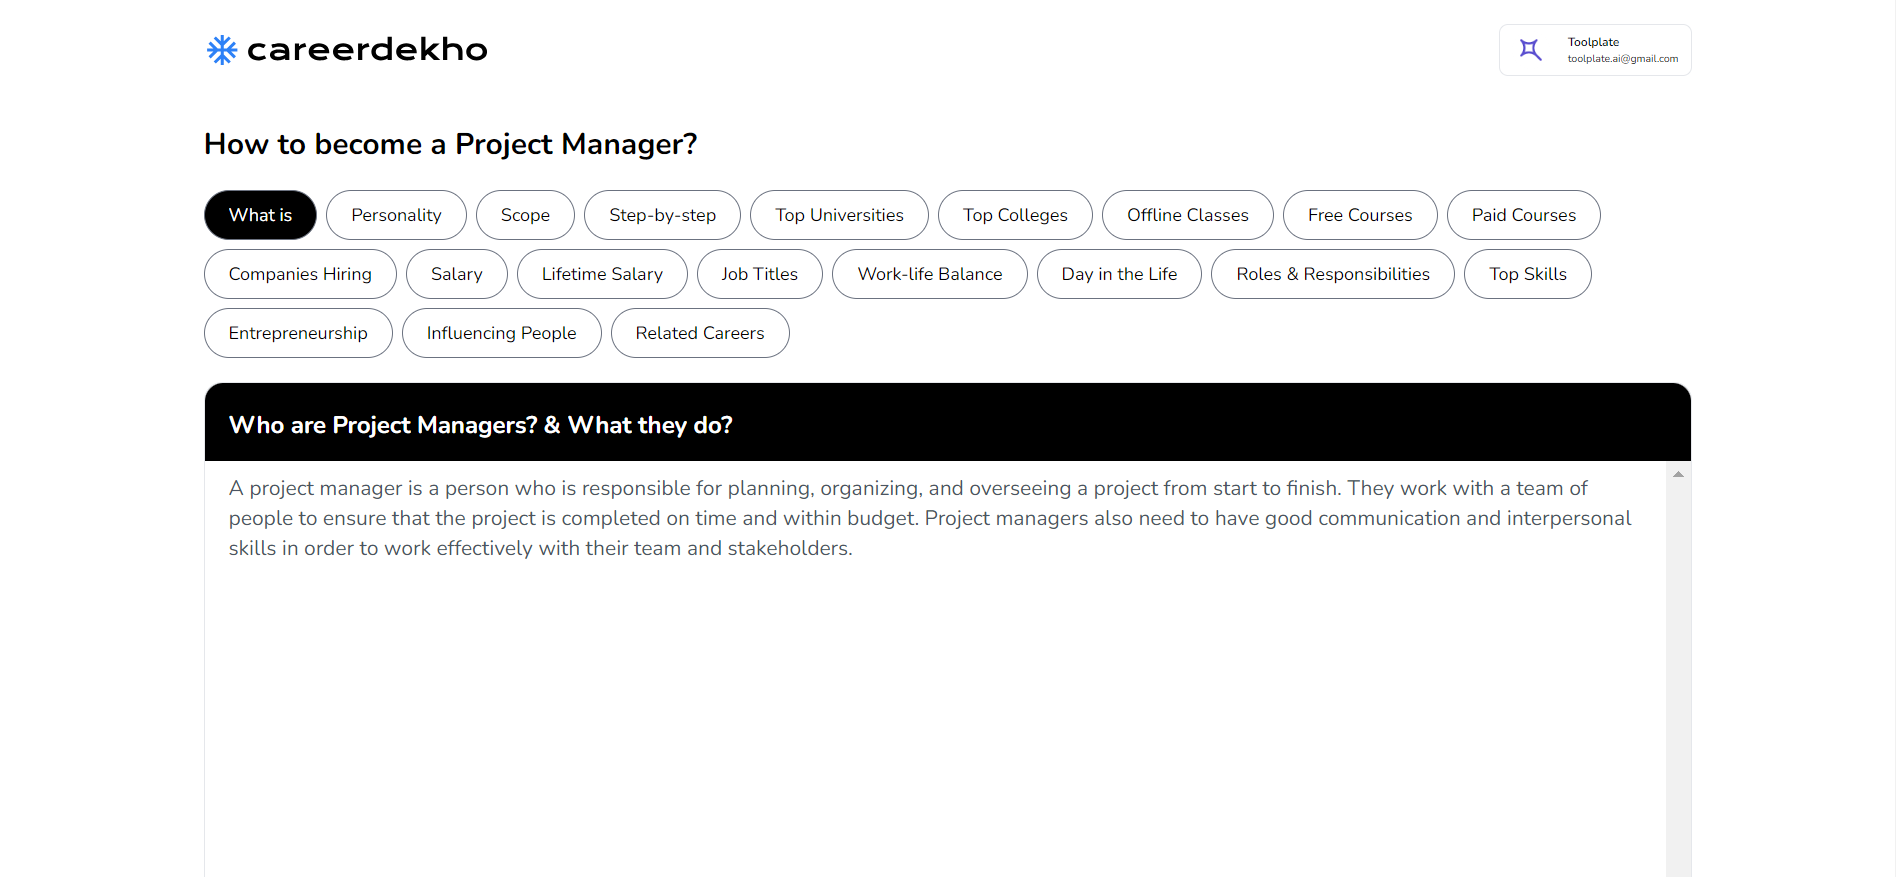1896x877 pixels.
Task: Show the Top Colleges section
Action: click(x=1015, y=215)
